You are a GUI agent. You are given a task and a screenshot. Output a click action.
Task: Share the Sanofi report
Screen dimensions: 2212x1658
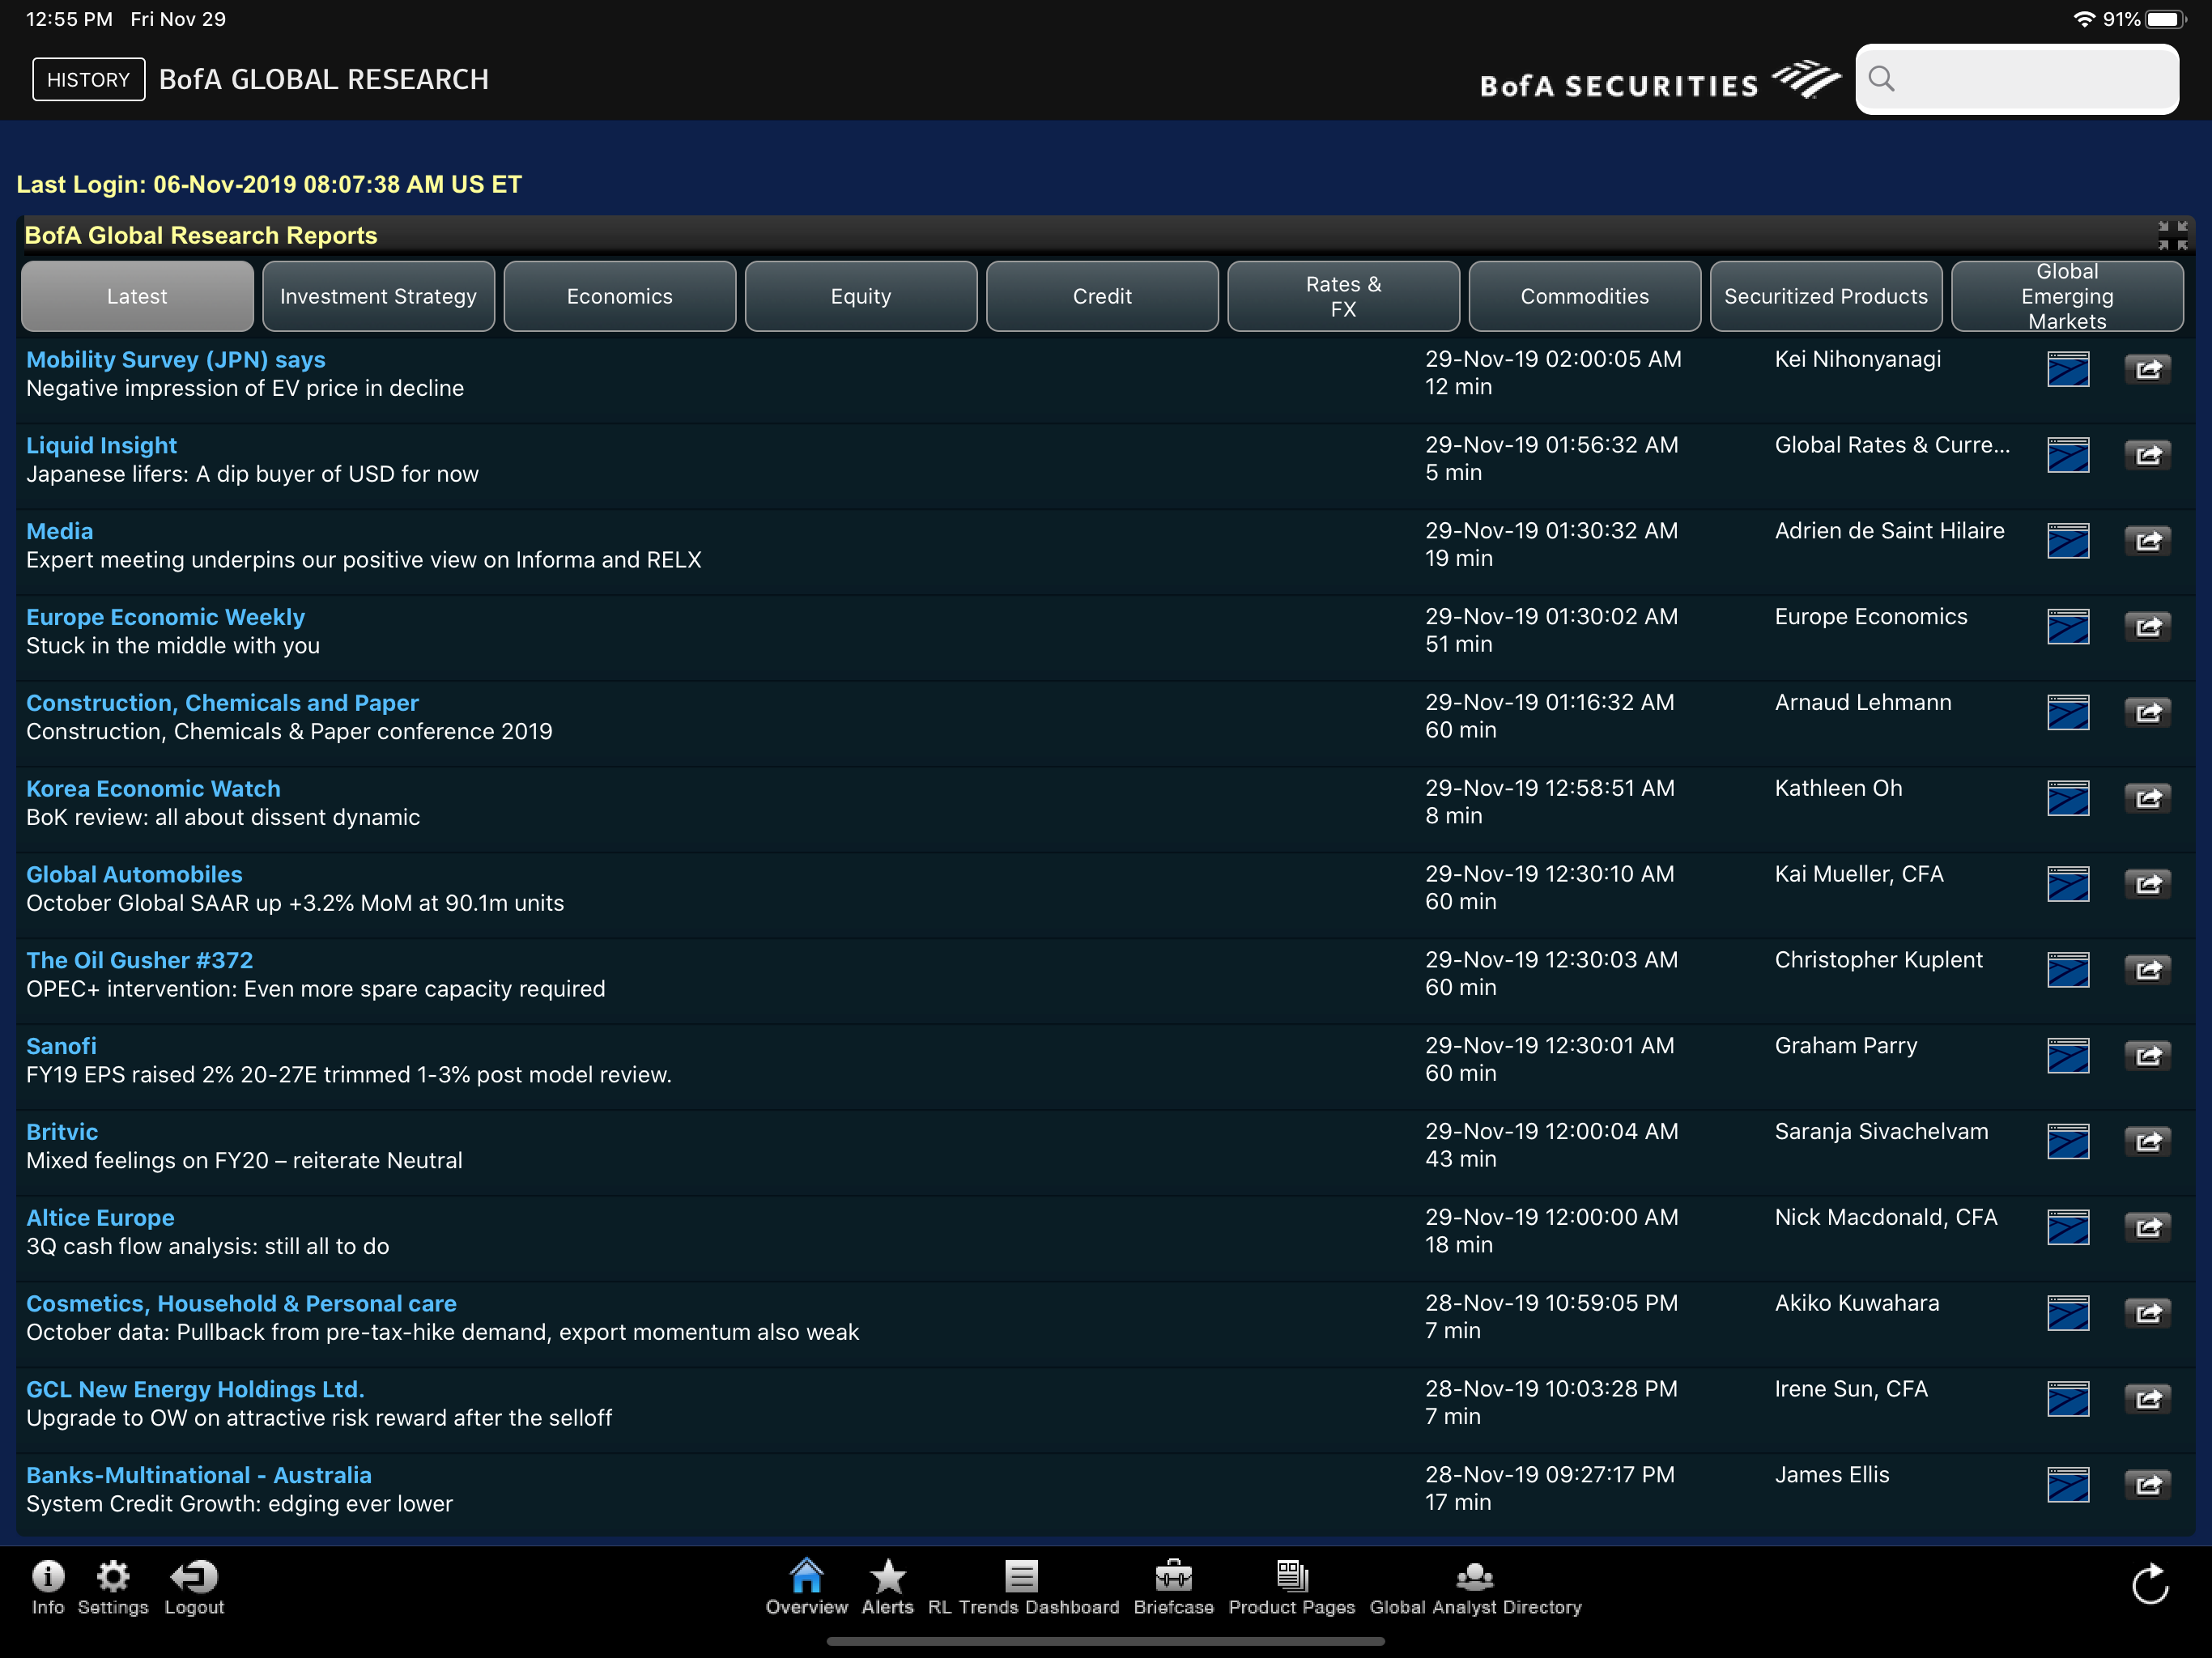coord(2147,1057)
